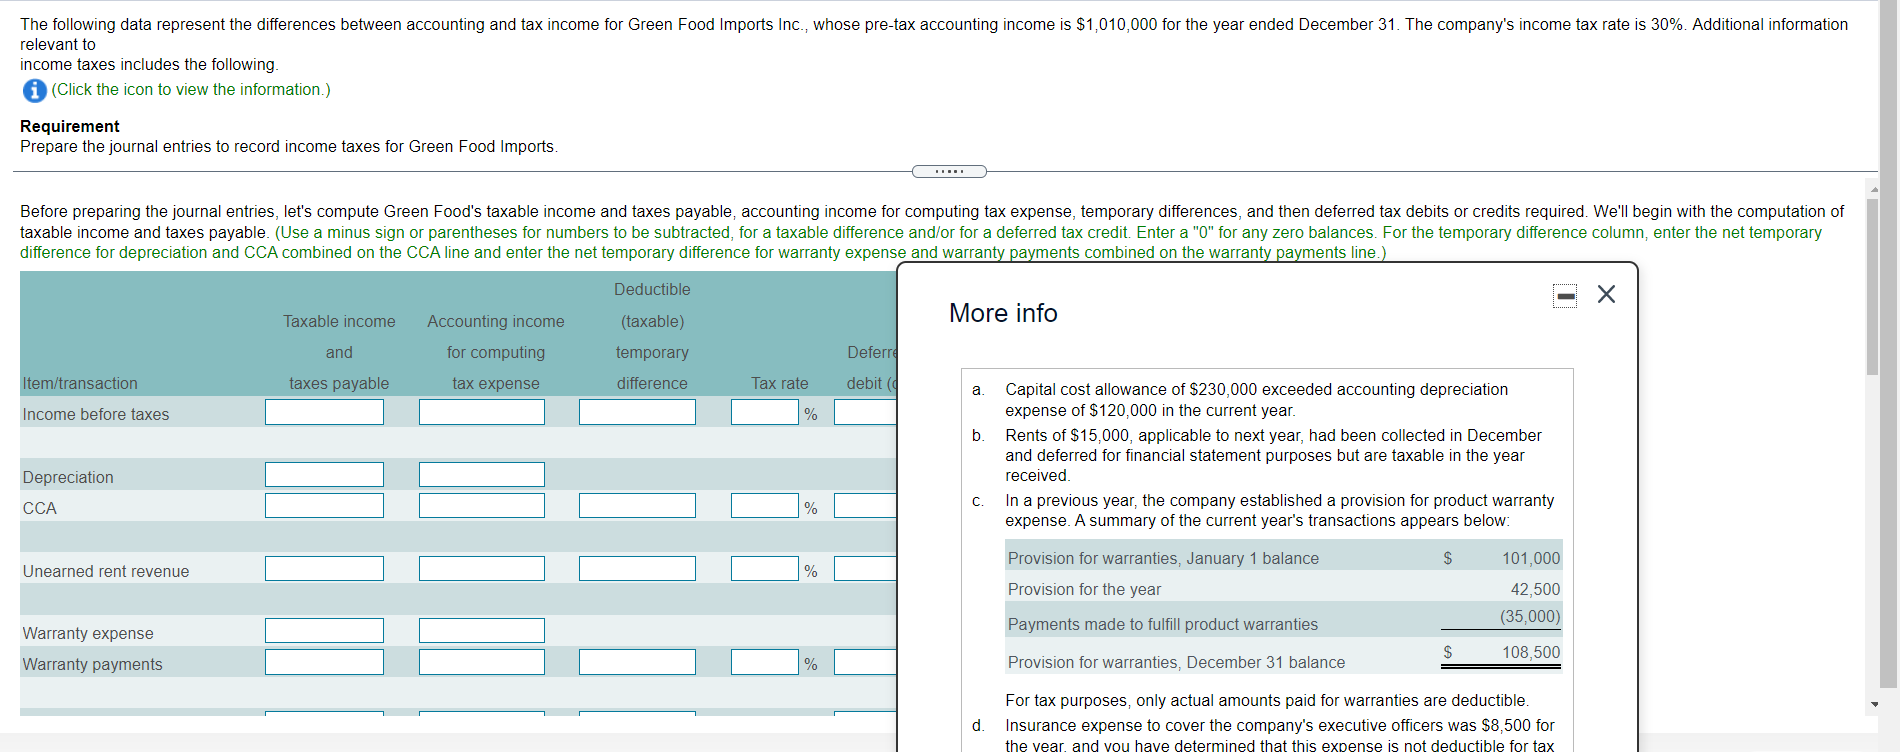
Task: Click the 'More info' heading
Action: point(1003,313)
